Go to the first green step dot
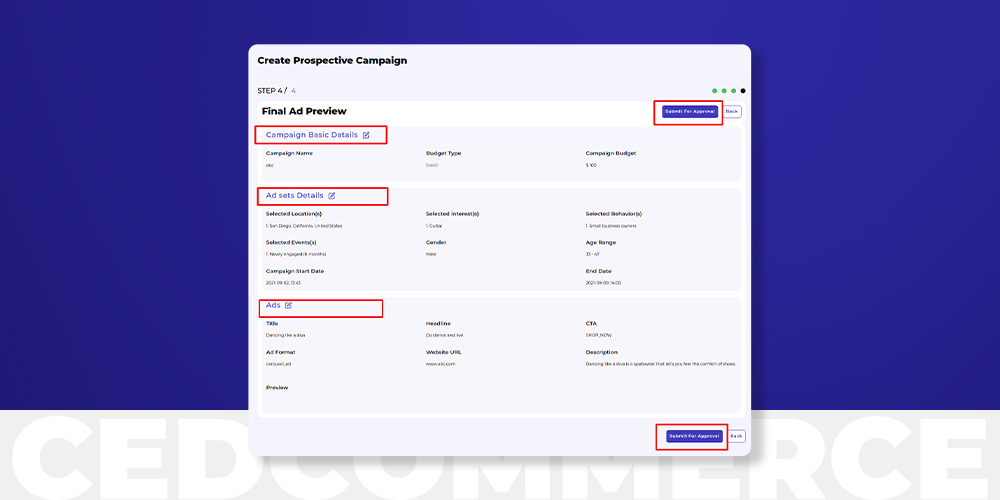The height and width of the screenshot is (500, 1000). click(714, 91)
